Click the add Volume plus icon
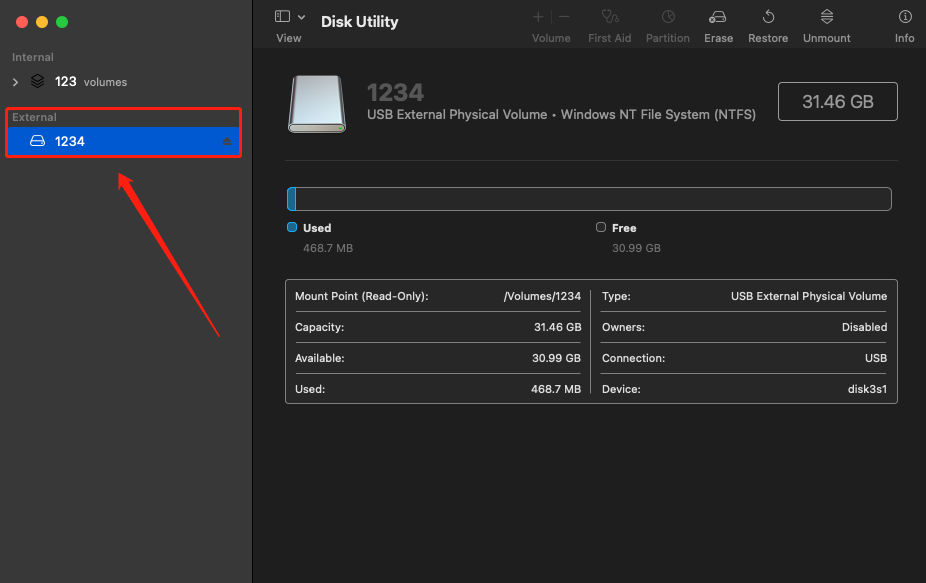This screenshot has height=583, width=926. [x=538, y=17]
